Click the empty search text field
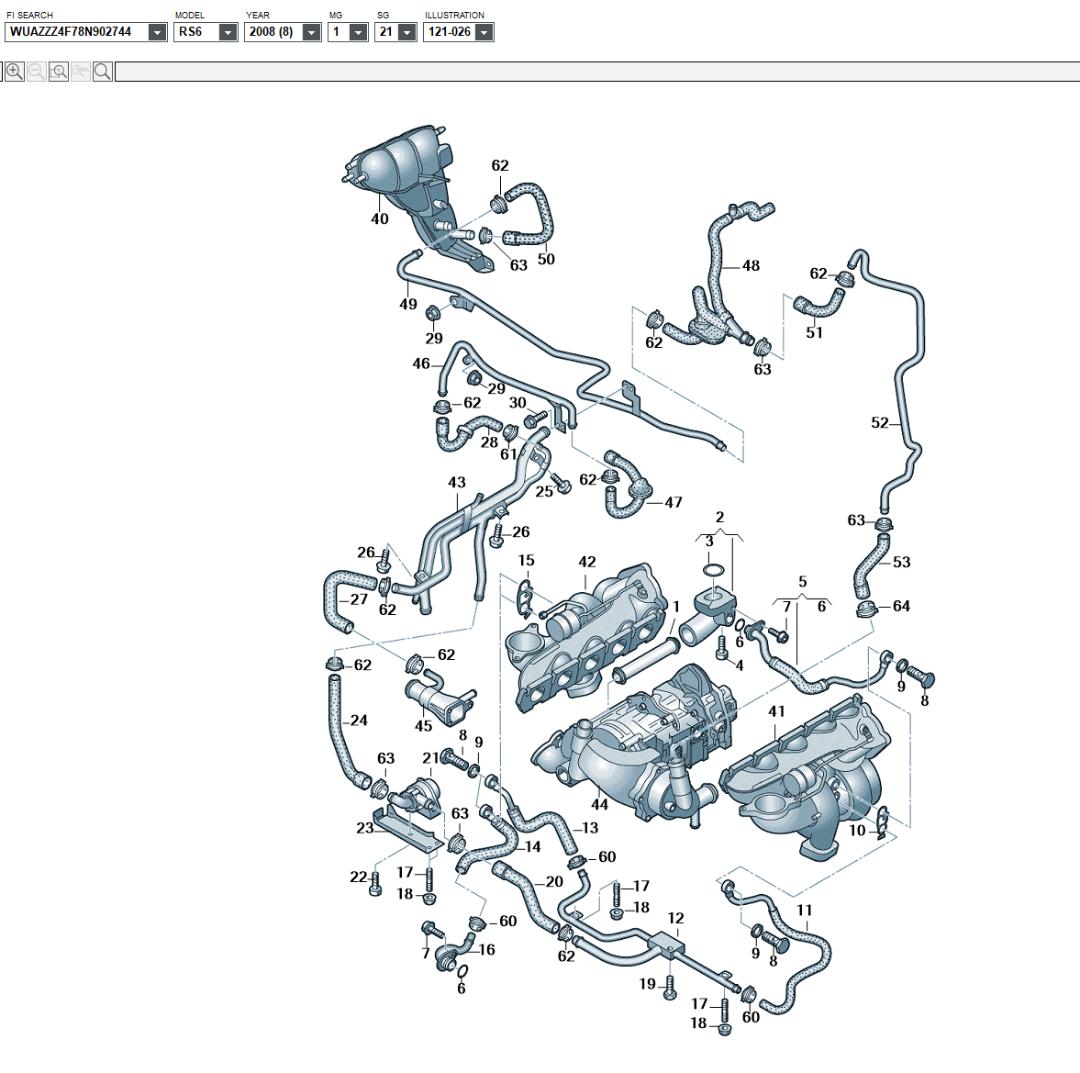The height and width of the screenshot is (1073, 1080). (596, 71)
